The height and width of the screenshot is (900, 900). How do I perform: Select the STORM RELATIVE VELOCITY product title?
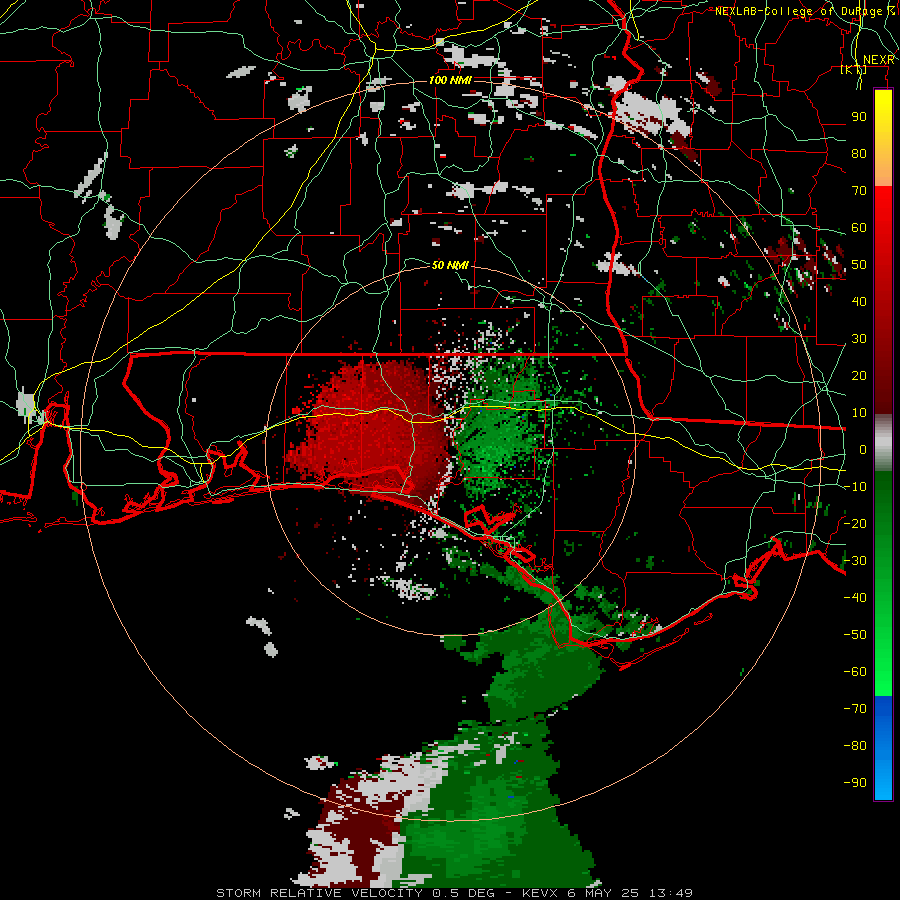[x=319, y=893]
